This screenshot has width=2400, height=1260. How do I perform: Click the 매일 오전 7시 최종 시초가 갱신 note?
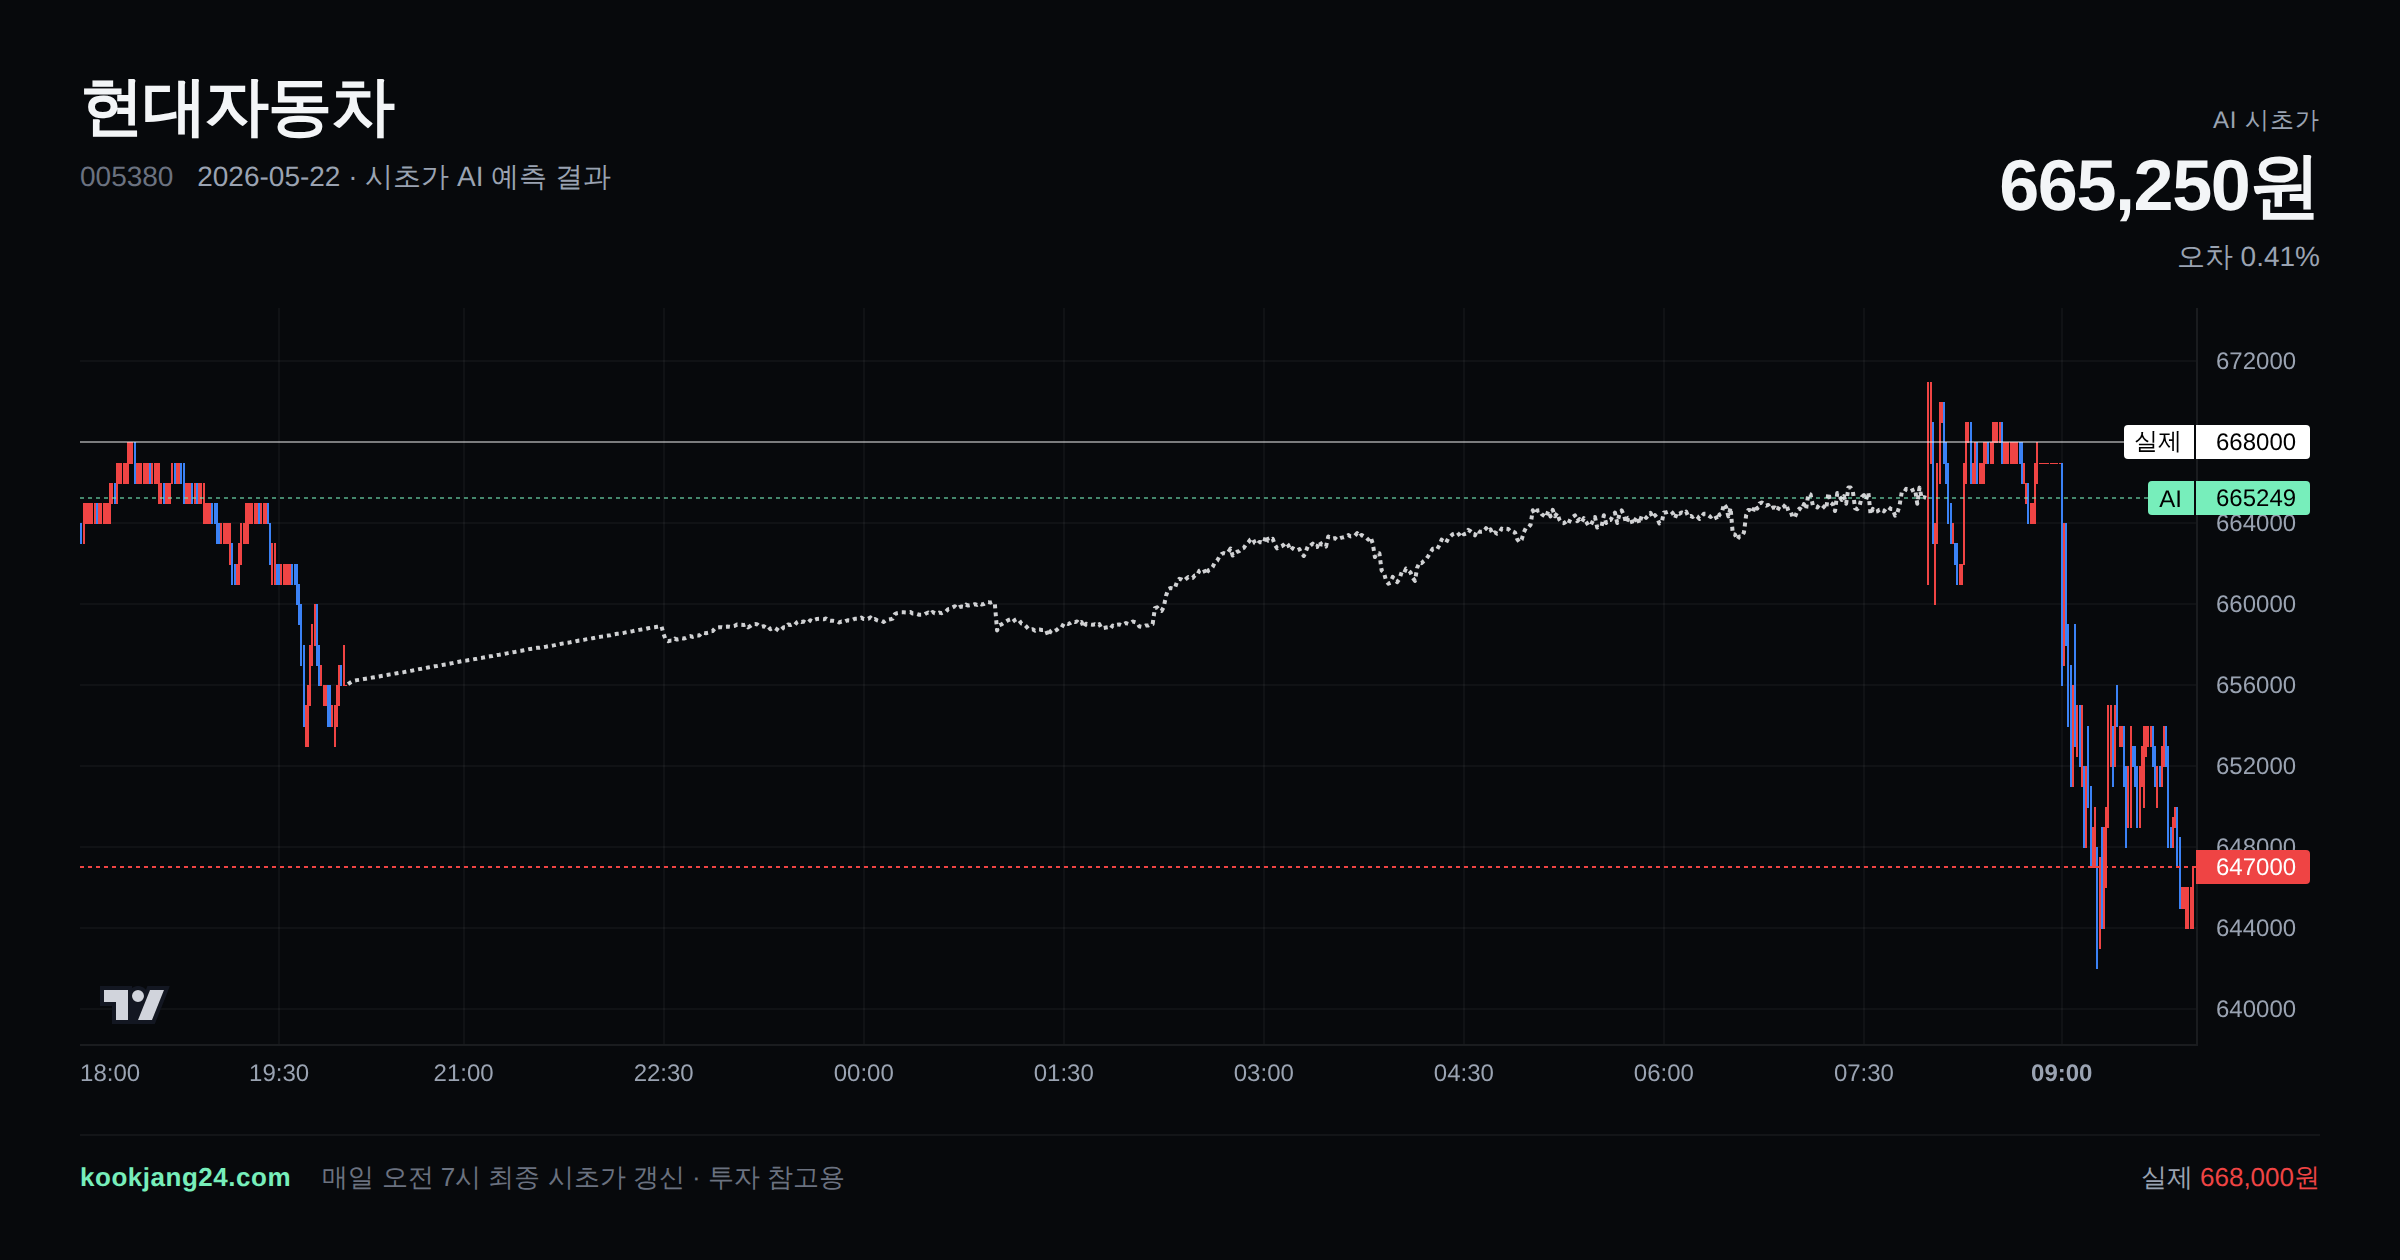tap(502, 1177)
